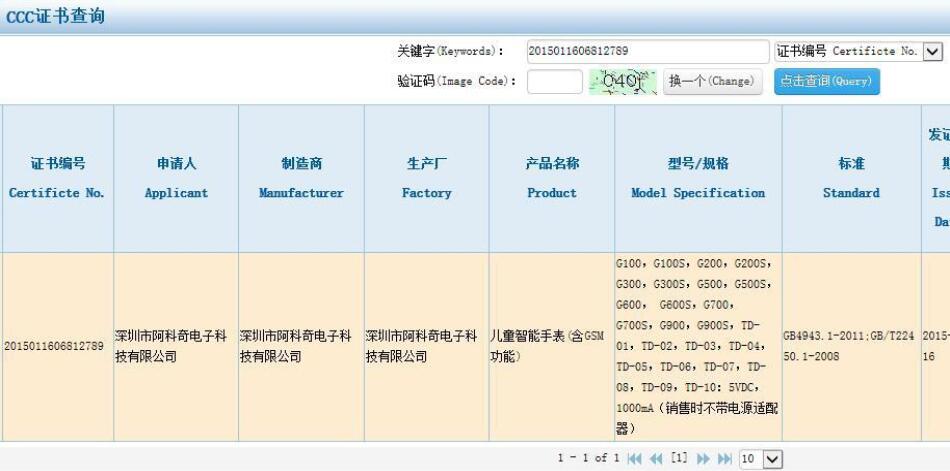Click the 点击查询 (Query) button
Viewport: 950px width, 471px height.
[826, 81]
